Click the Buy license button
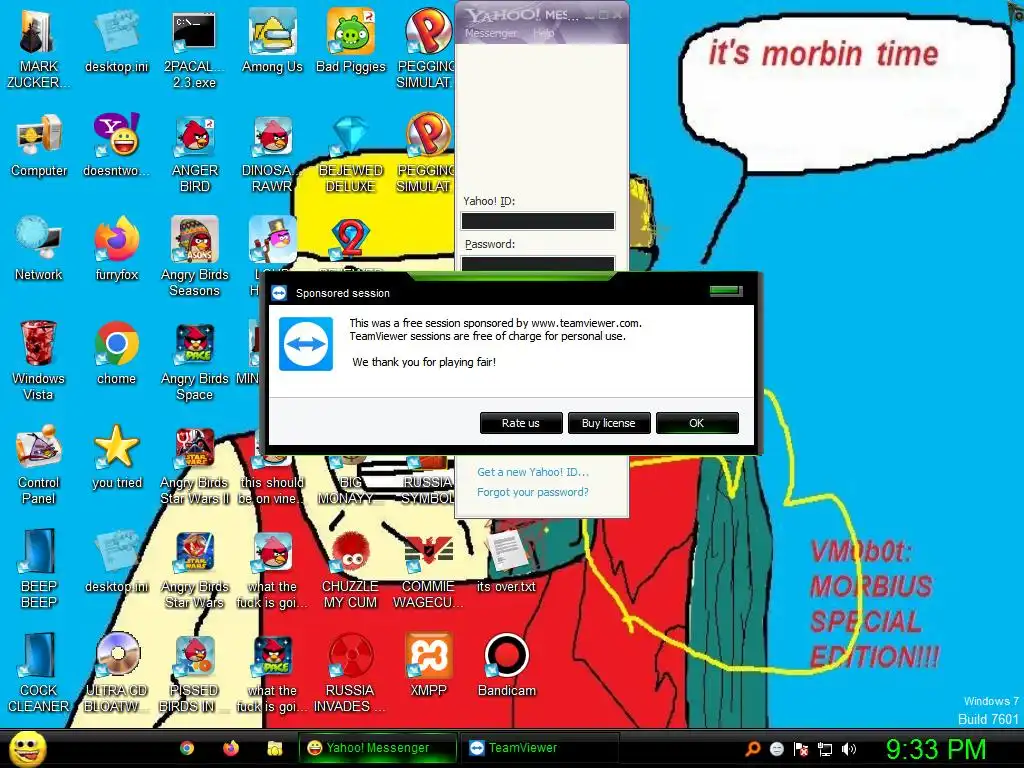Image resolution: width=1024 pixels, height=768 pixels. pyautogui.click(x=609, y=423)
